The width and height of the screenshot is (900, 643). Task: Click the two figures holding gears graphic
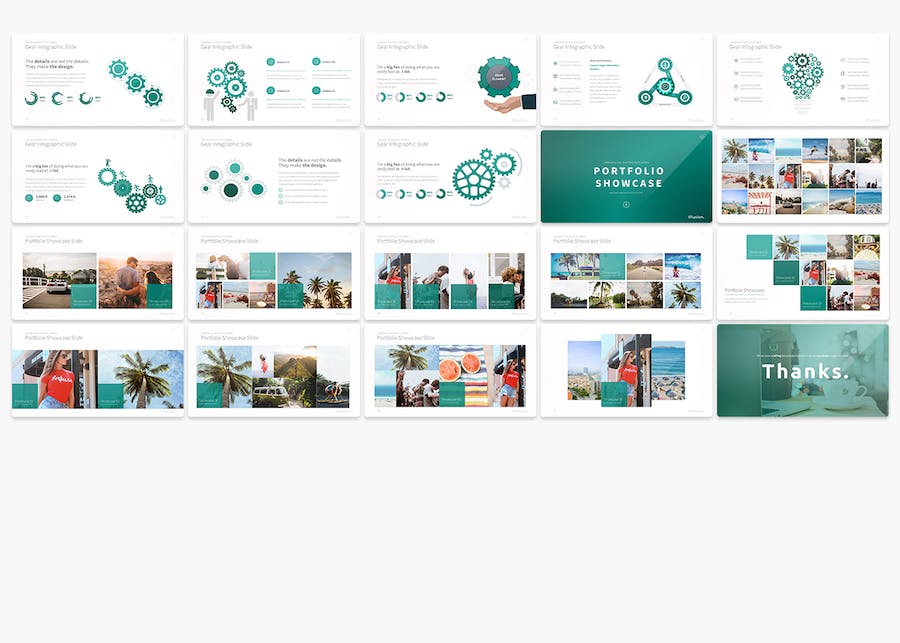[231, 89]
